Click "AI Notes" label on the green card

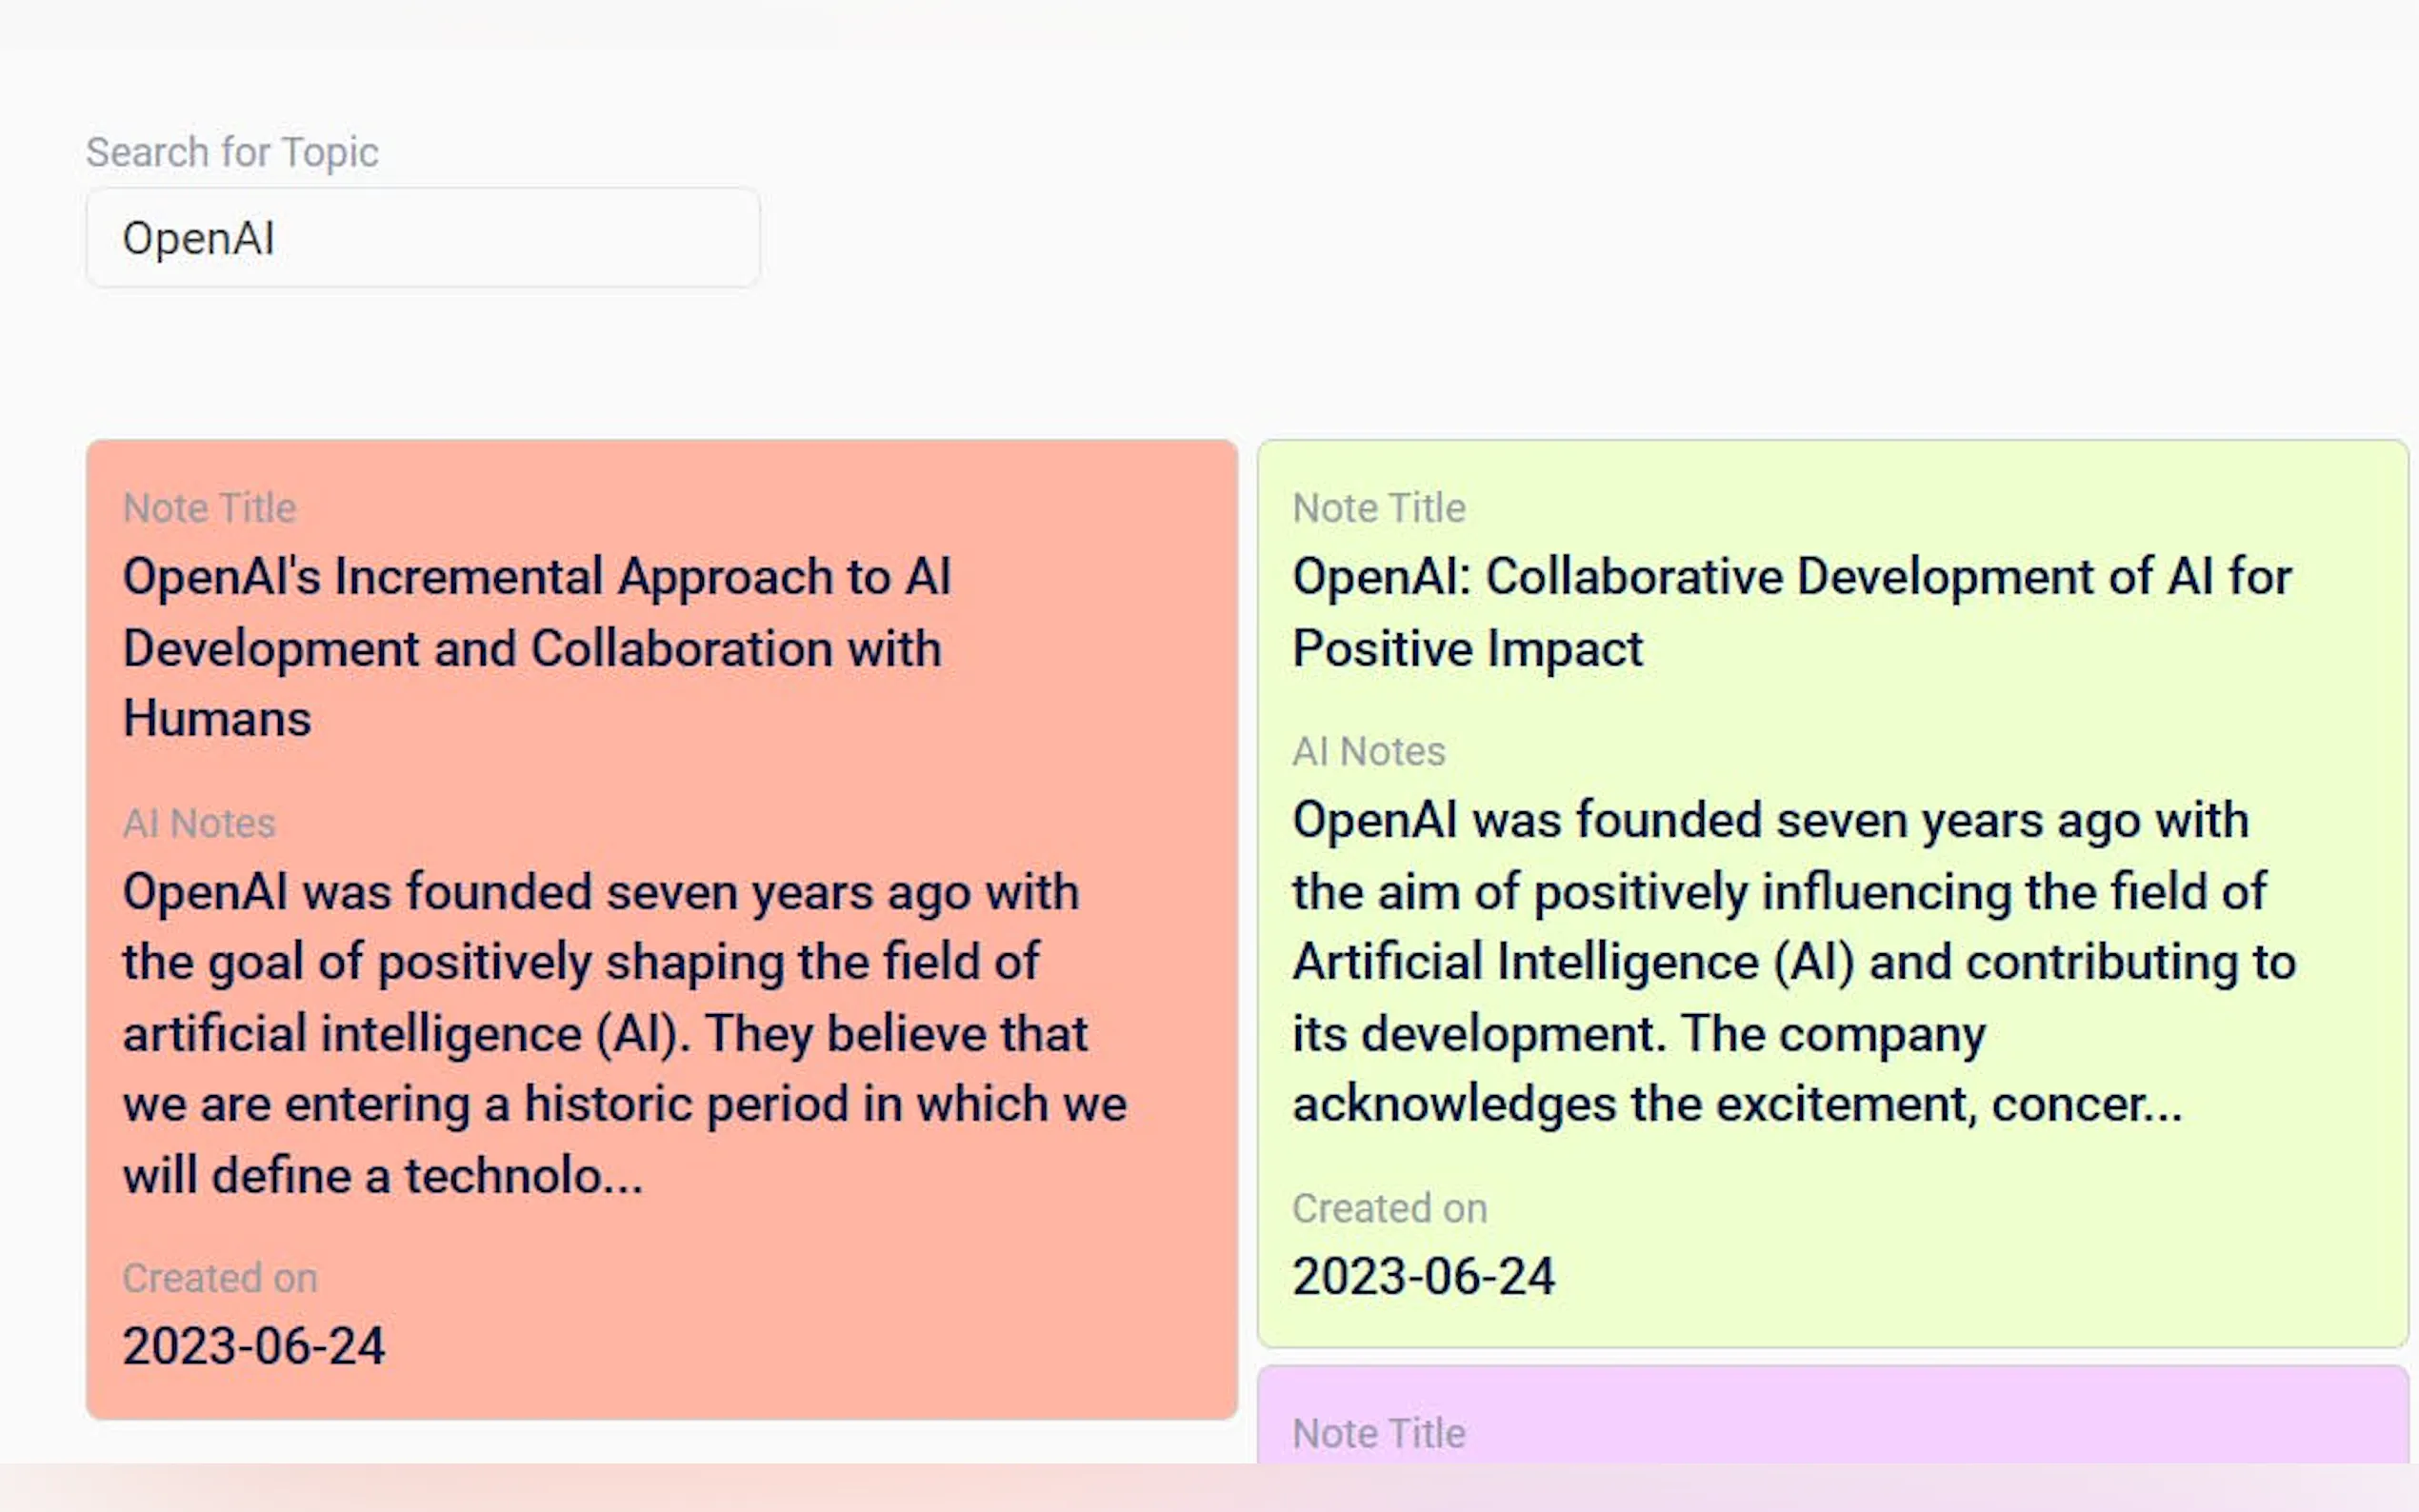[x=1368, y=751]
